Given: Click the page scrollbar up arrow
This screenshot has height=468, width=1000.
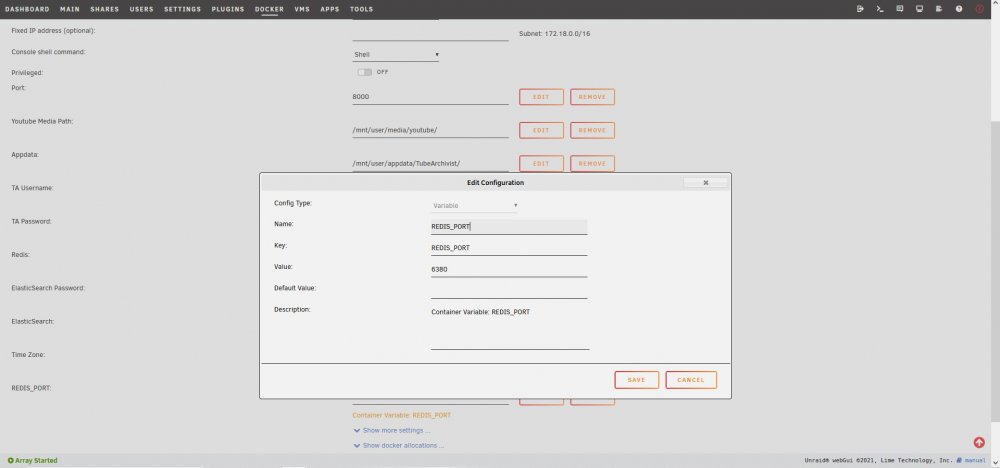Looking at the screenshot, I should pos(995,4).
